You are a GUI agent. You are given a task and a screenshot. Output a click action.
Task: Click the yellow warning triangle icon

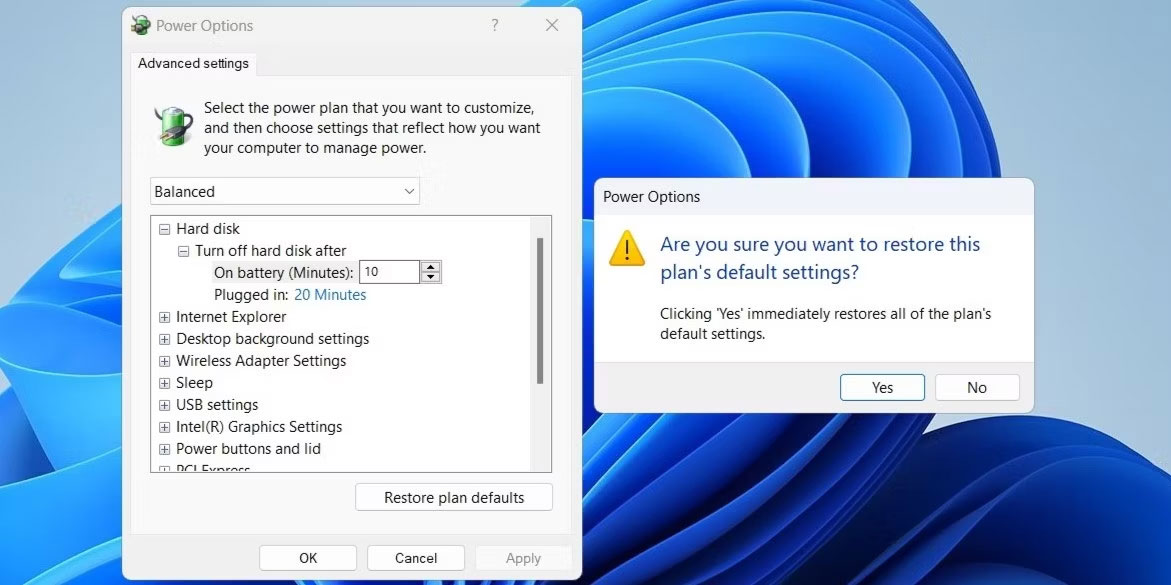click(627, 248)
